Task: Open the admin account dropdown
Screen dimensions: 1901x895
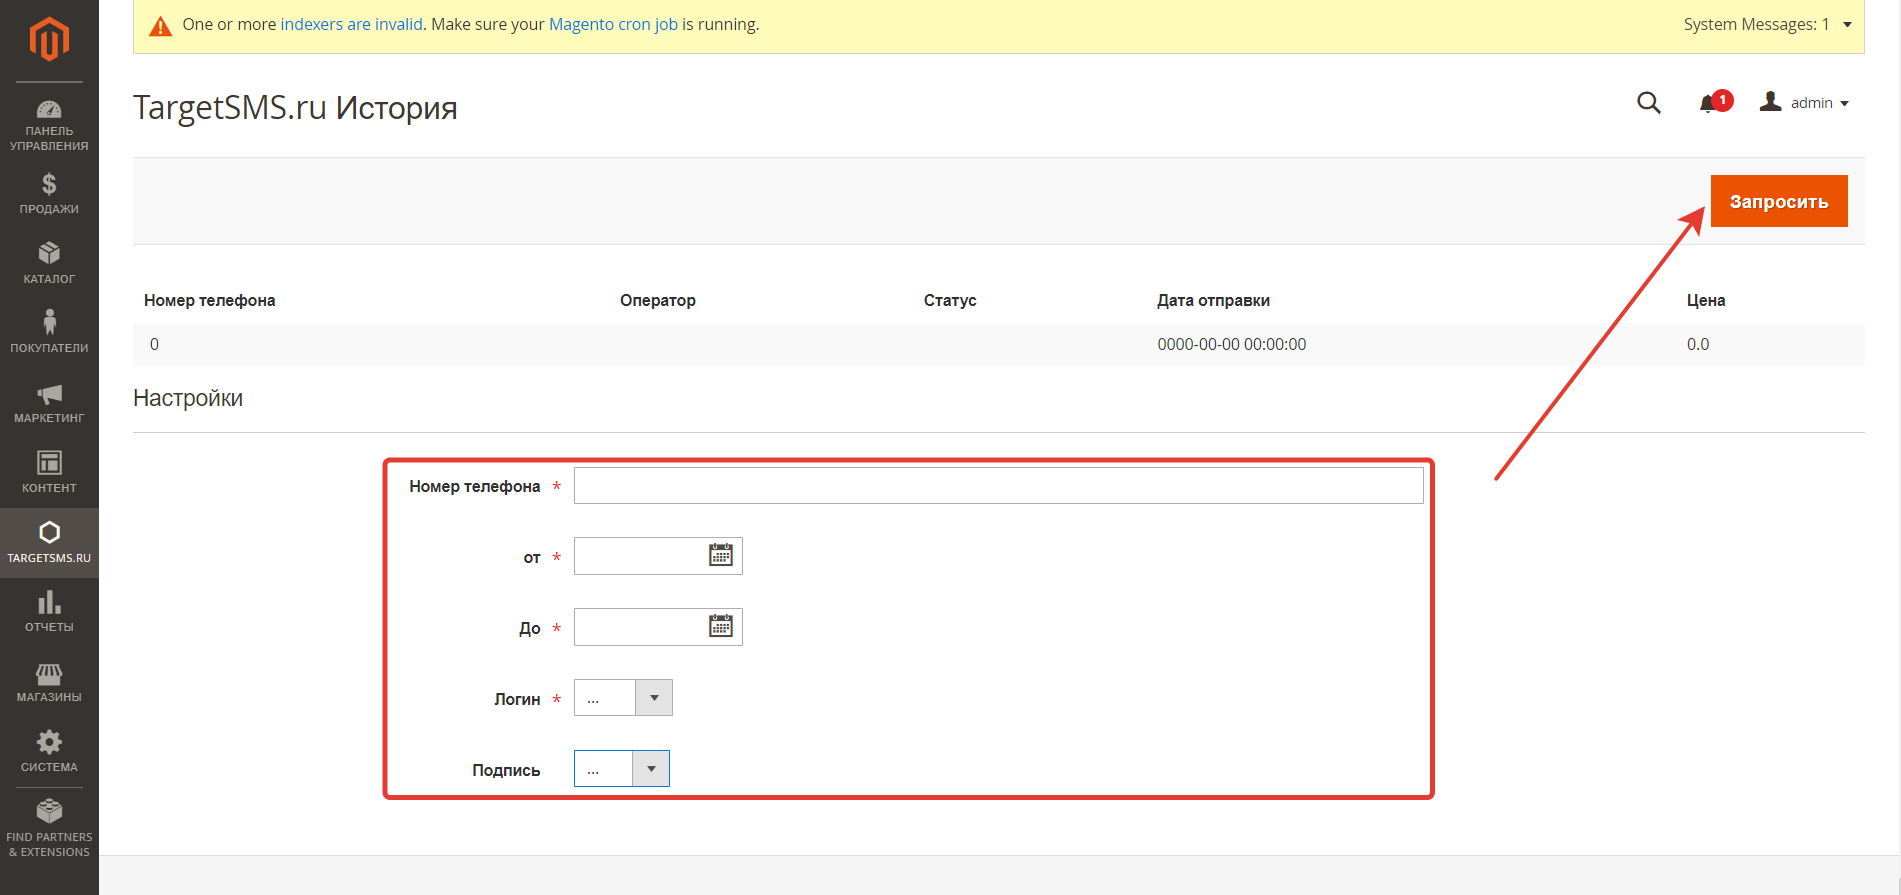Action: pos(1804,103)
